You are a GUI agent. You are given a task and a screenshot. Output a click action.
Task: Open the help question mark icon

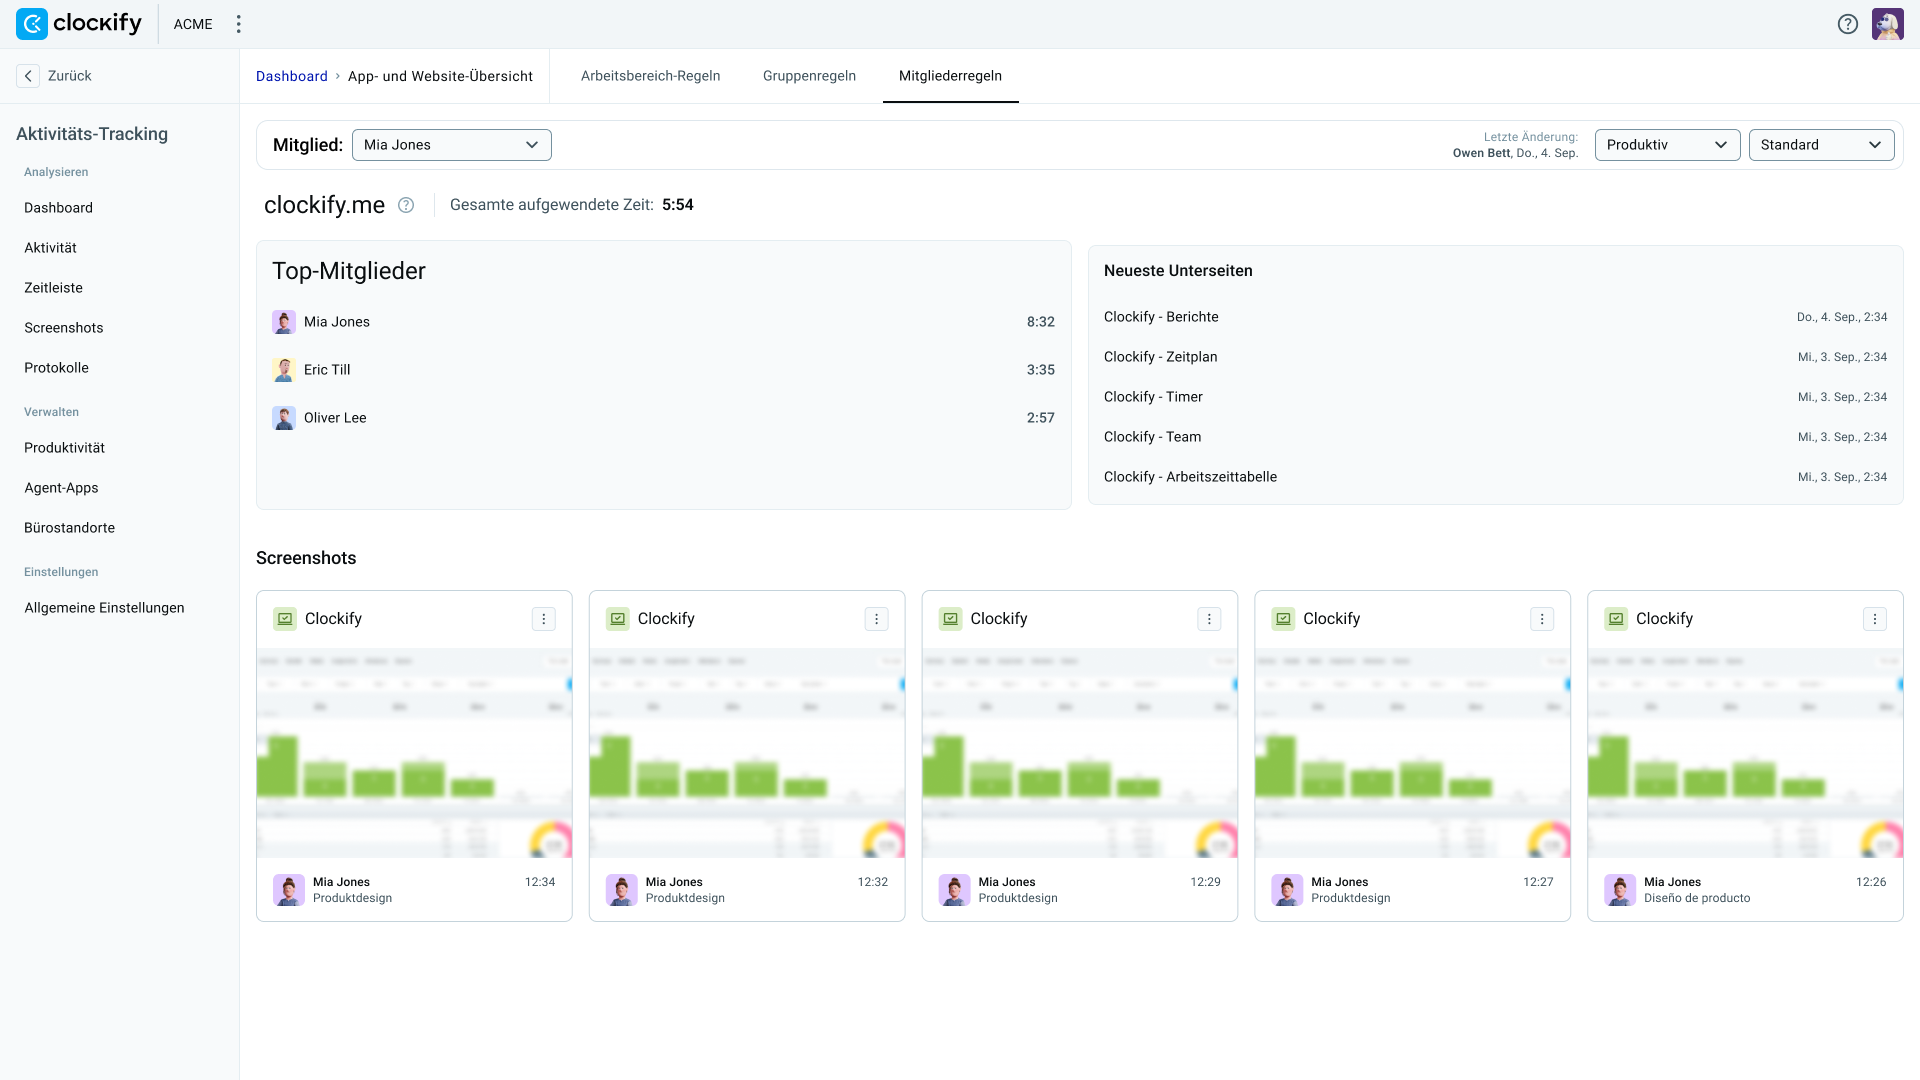coord(1848,24)
